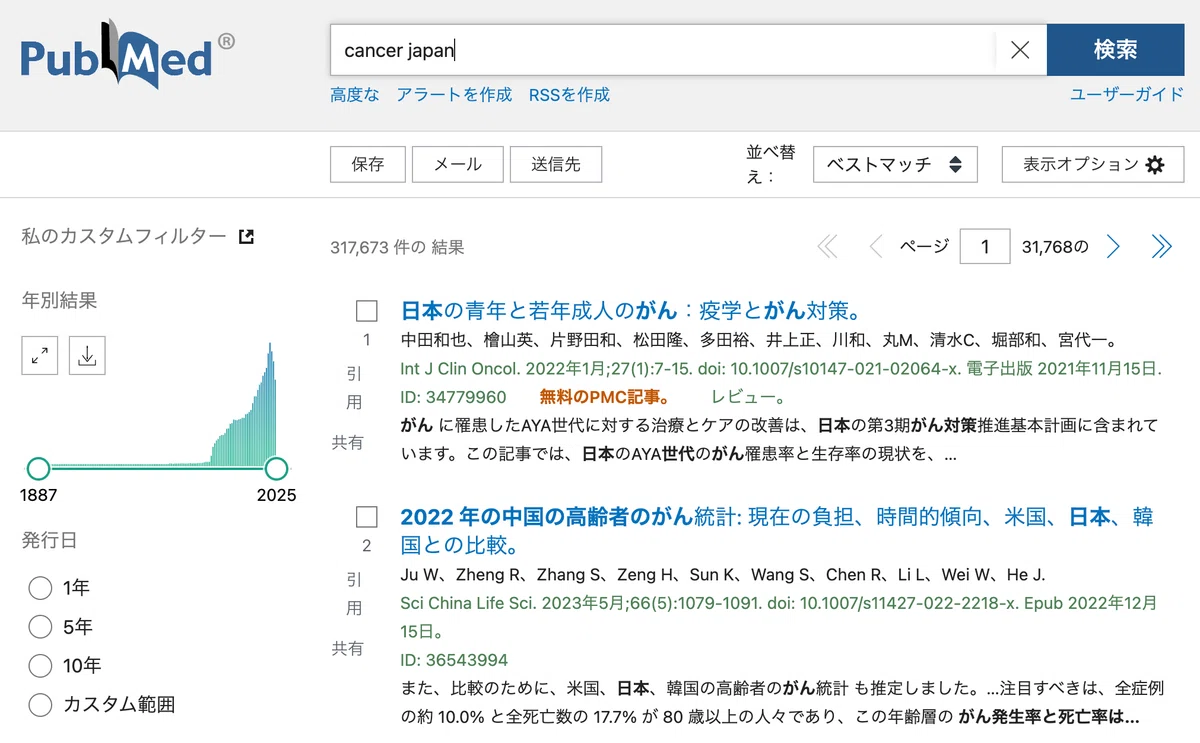Click the 私のカスタムフィルター heading

coord(124,237)
